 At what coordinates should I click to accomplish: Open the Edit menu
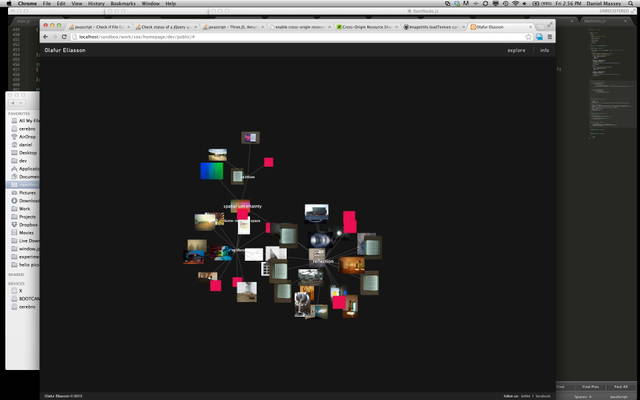point(61,3)
